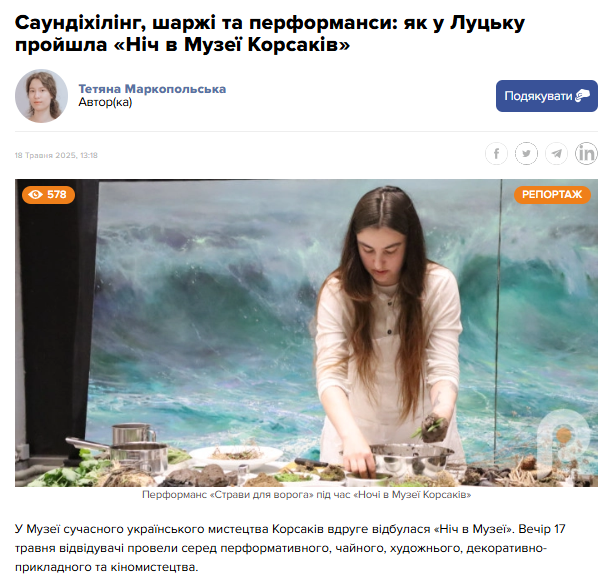Share the article via Twitter icon

point(526,153)
